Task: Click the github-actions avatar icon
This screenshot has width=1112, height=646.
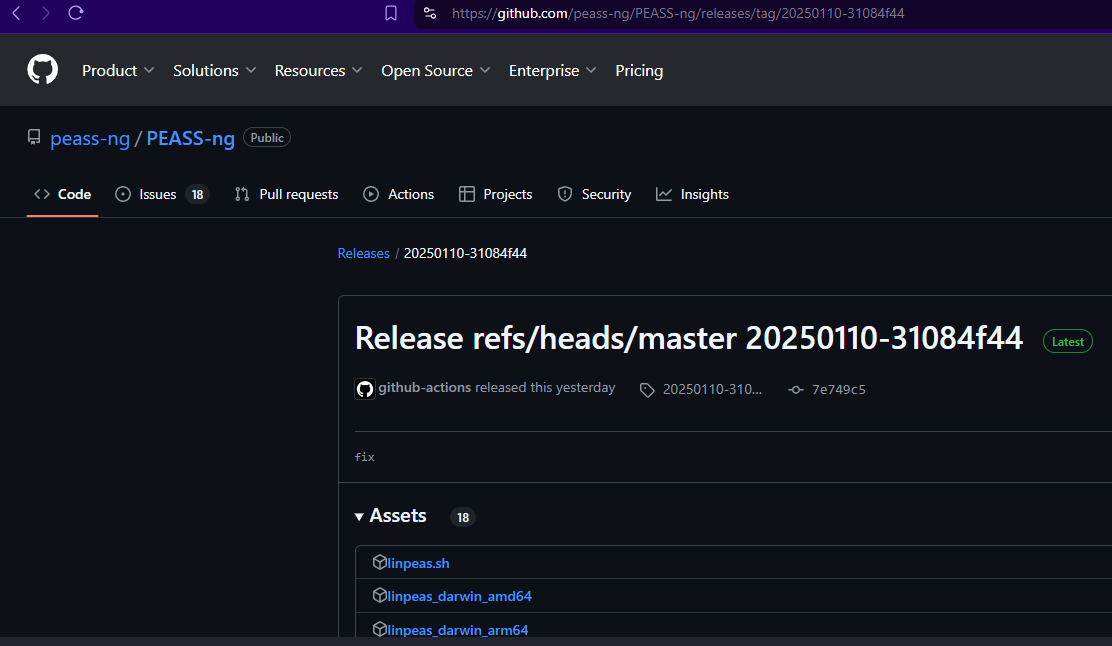Action: [x=365, y=389]
